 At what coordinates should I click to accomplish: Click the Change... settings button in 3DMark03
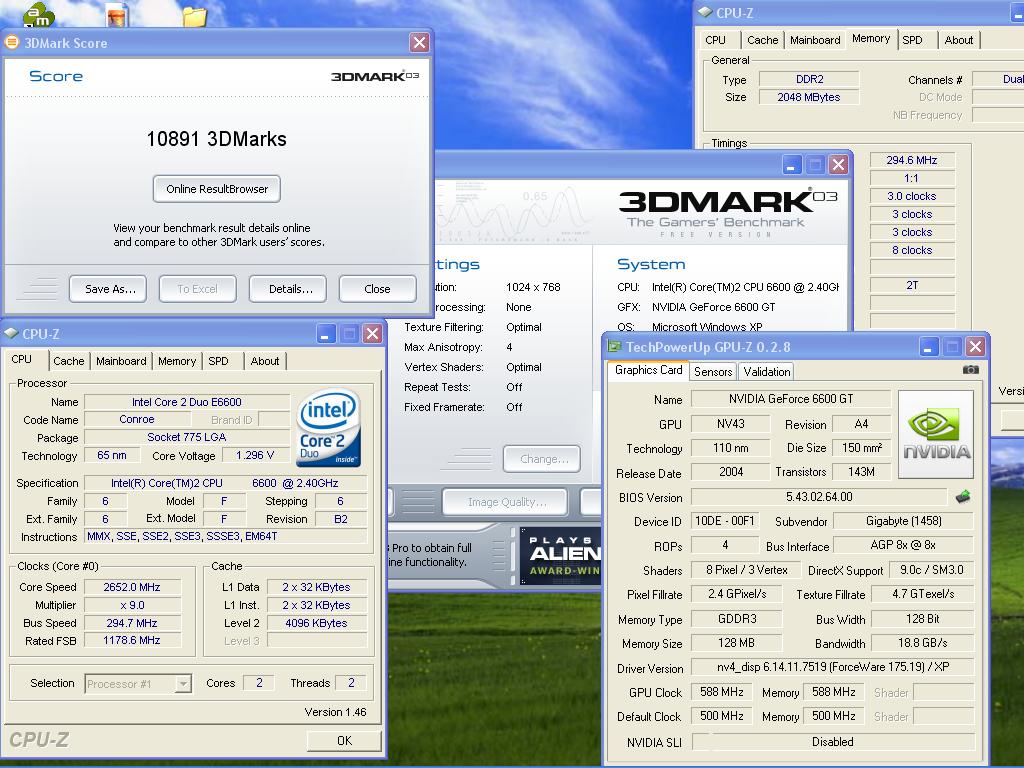click(541, 459)
